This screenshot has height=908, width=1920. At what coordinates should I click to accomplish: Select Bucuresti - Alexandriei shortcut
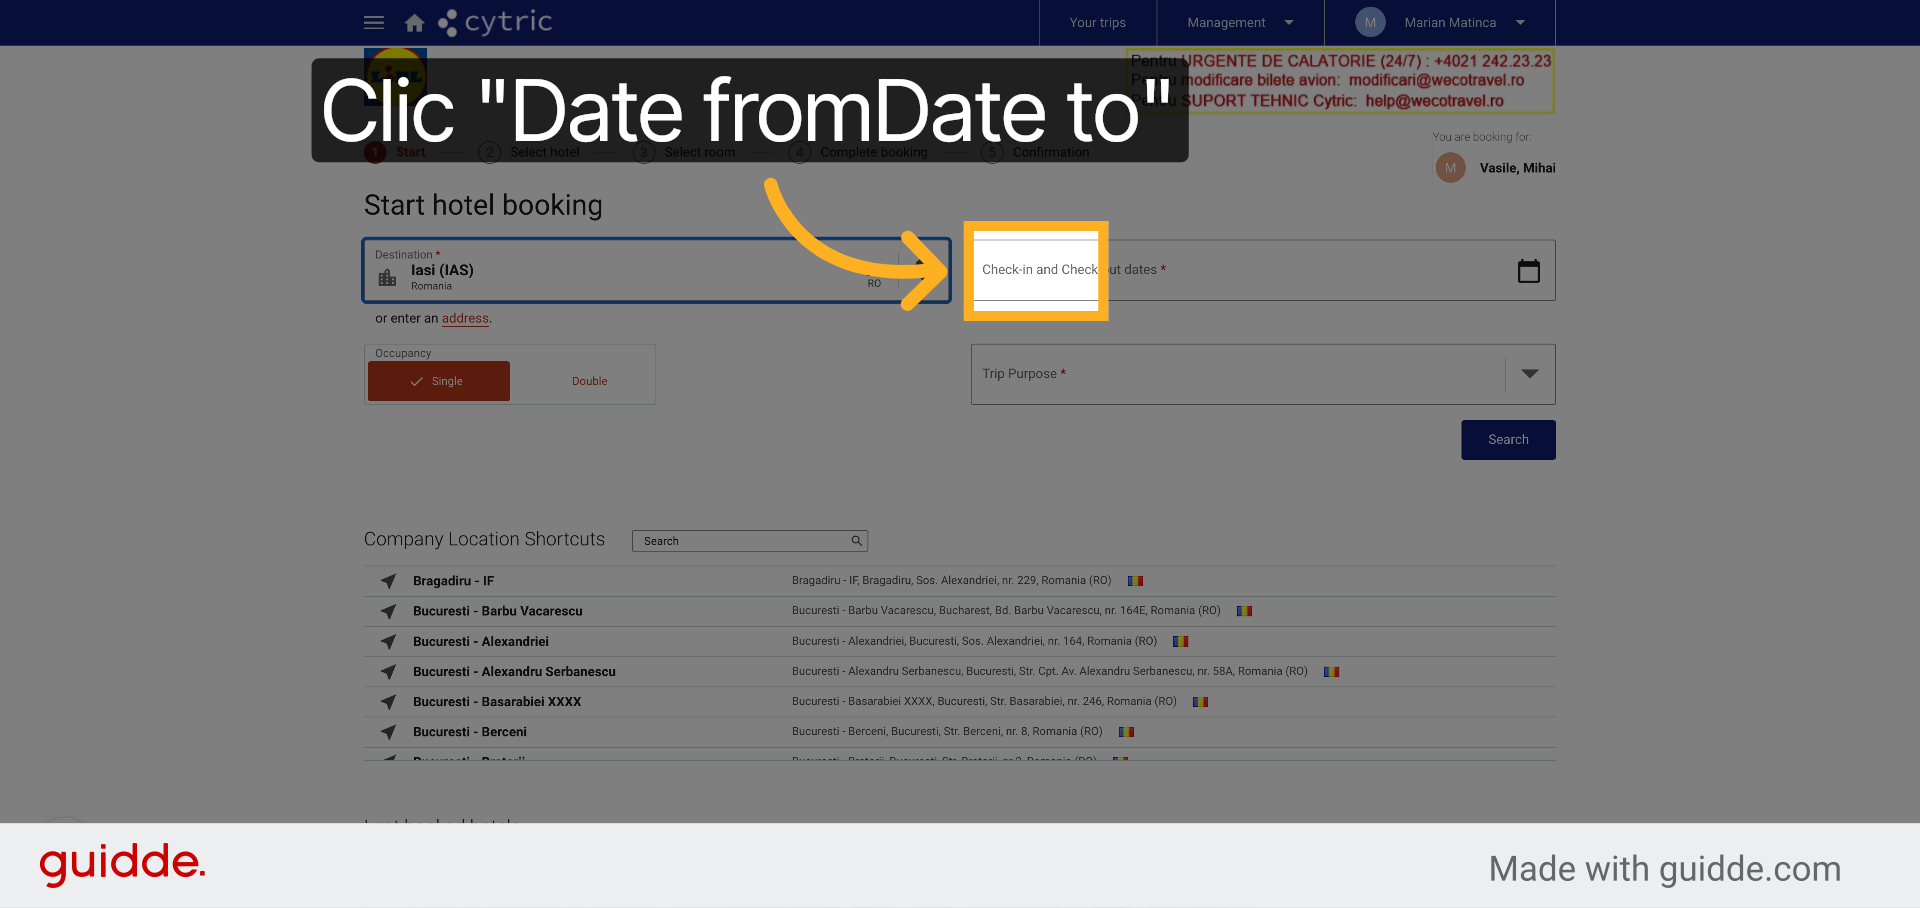point(481,641)
